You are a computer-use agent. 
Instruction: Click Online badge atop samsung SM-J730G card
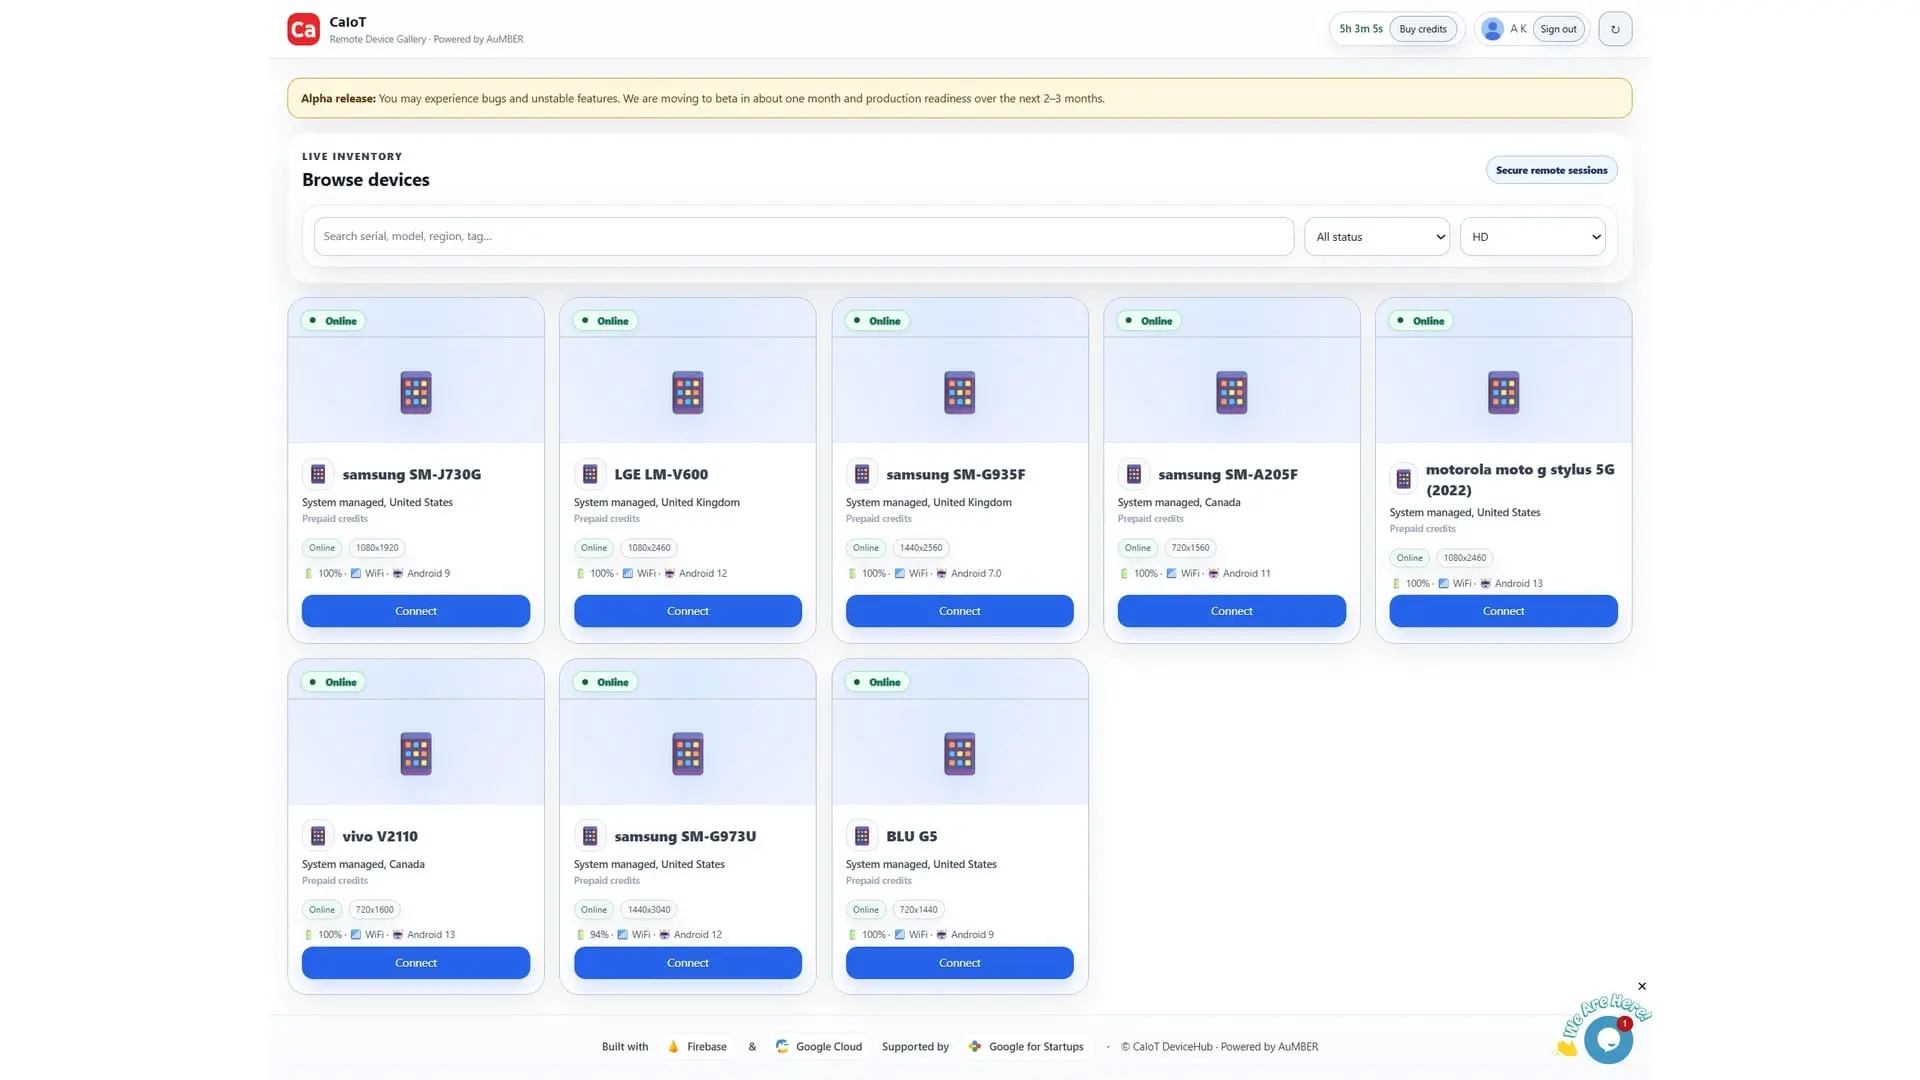click(x=334, y=321)
